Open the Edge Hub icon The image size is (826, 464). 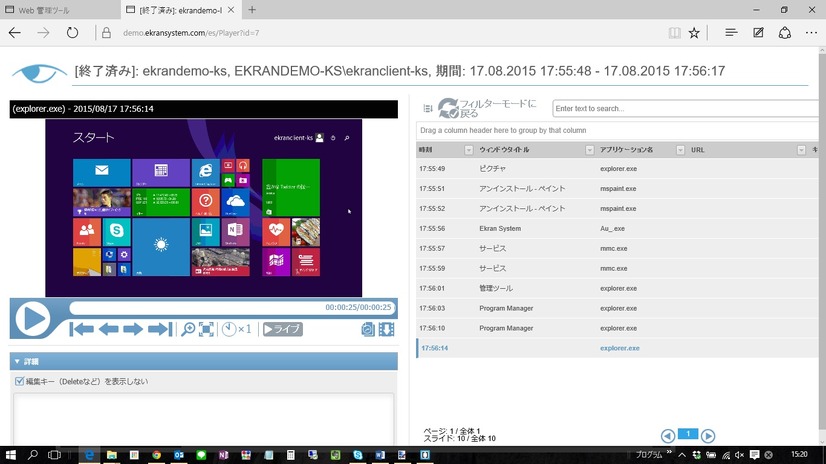(731, 33)
